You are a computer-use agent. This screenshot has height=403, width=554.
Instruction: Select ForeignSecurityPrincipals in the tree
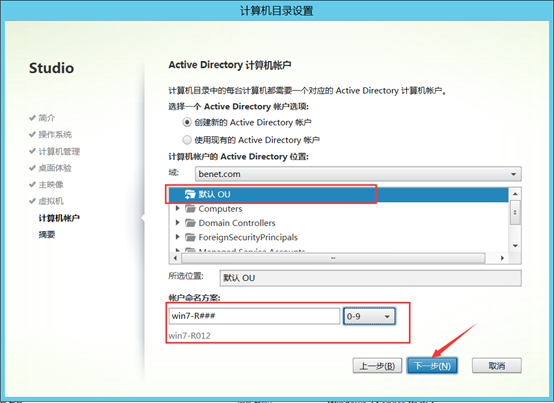point(248,237)
